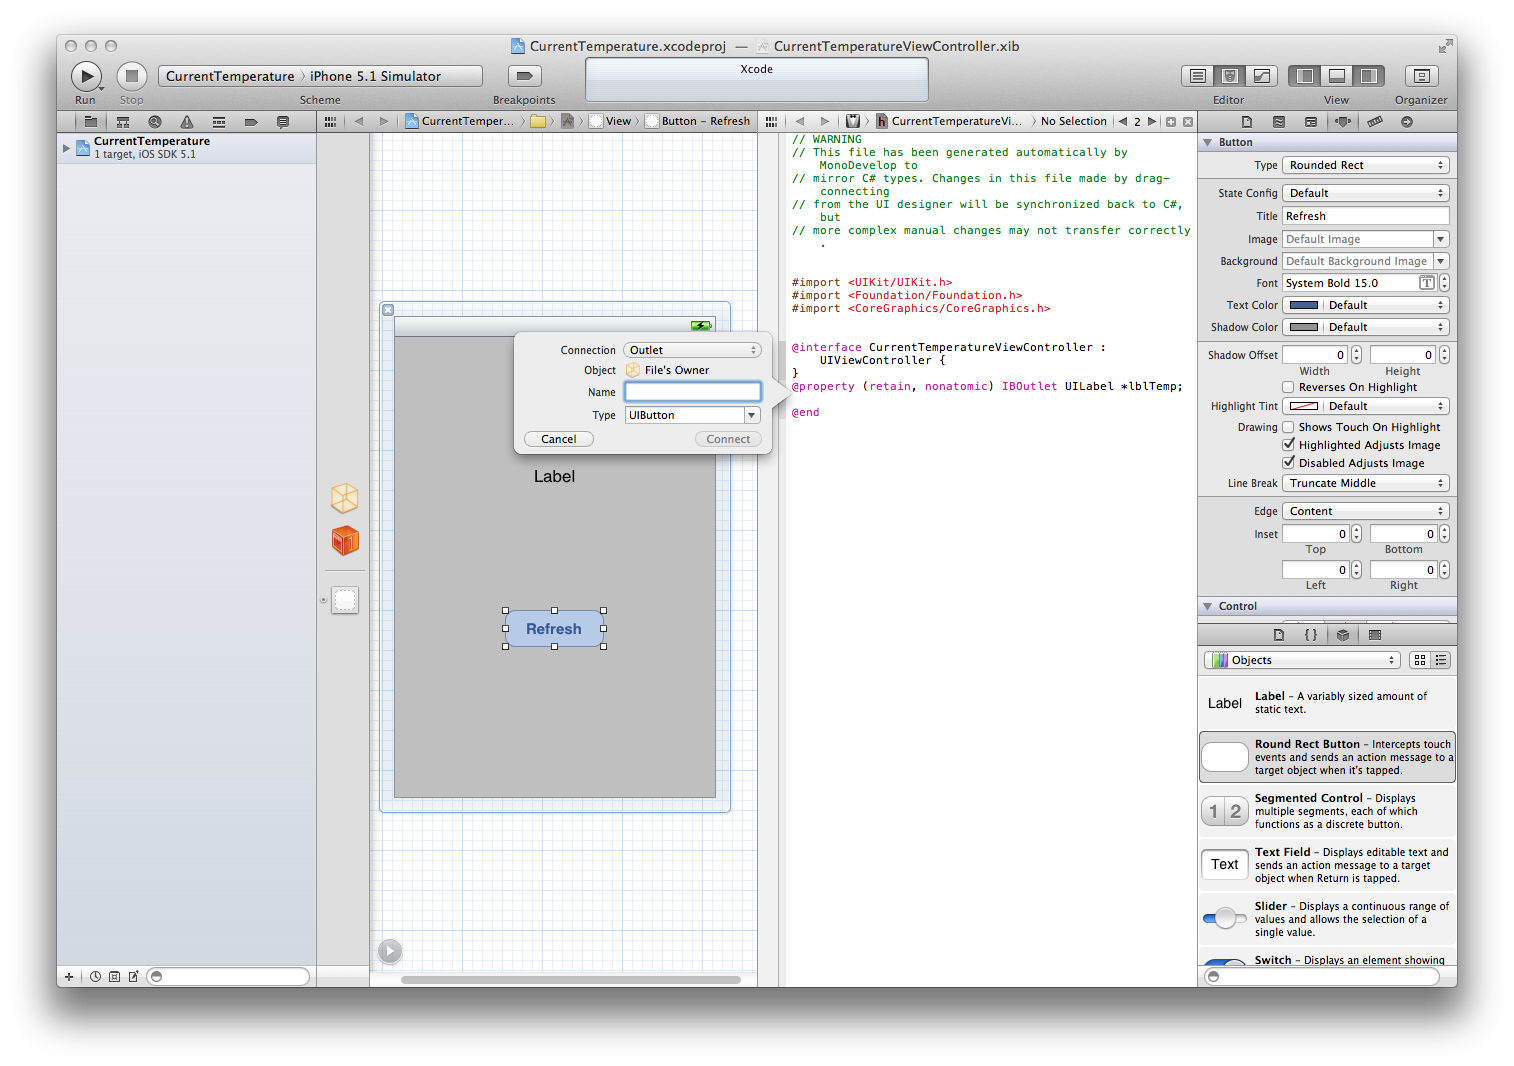Click the Title field containing Refresh
Image resolution: width=1514 pixels, height=1066 pixels.
coord(1366,216)
